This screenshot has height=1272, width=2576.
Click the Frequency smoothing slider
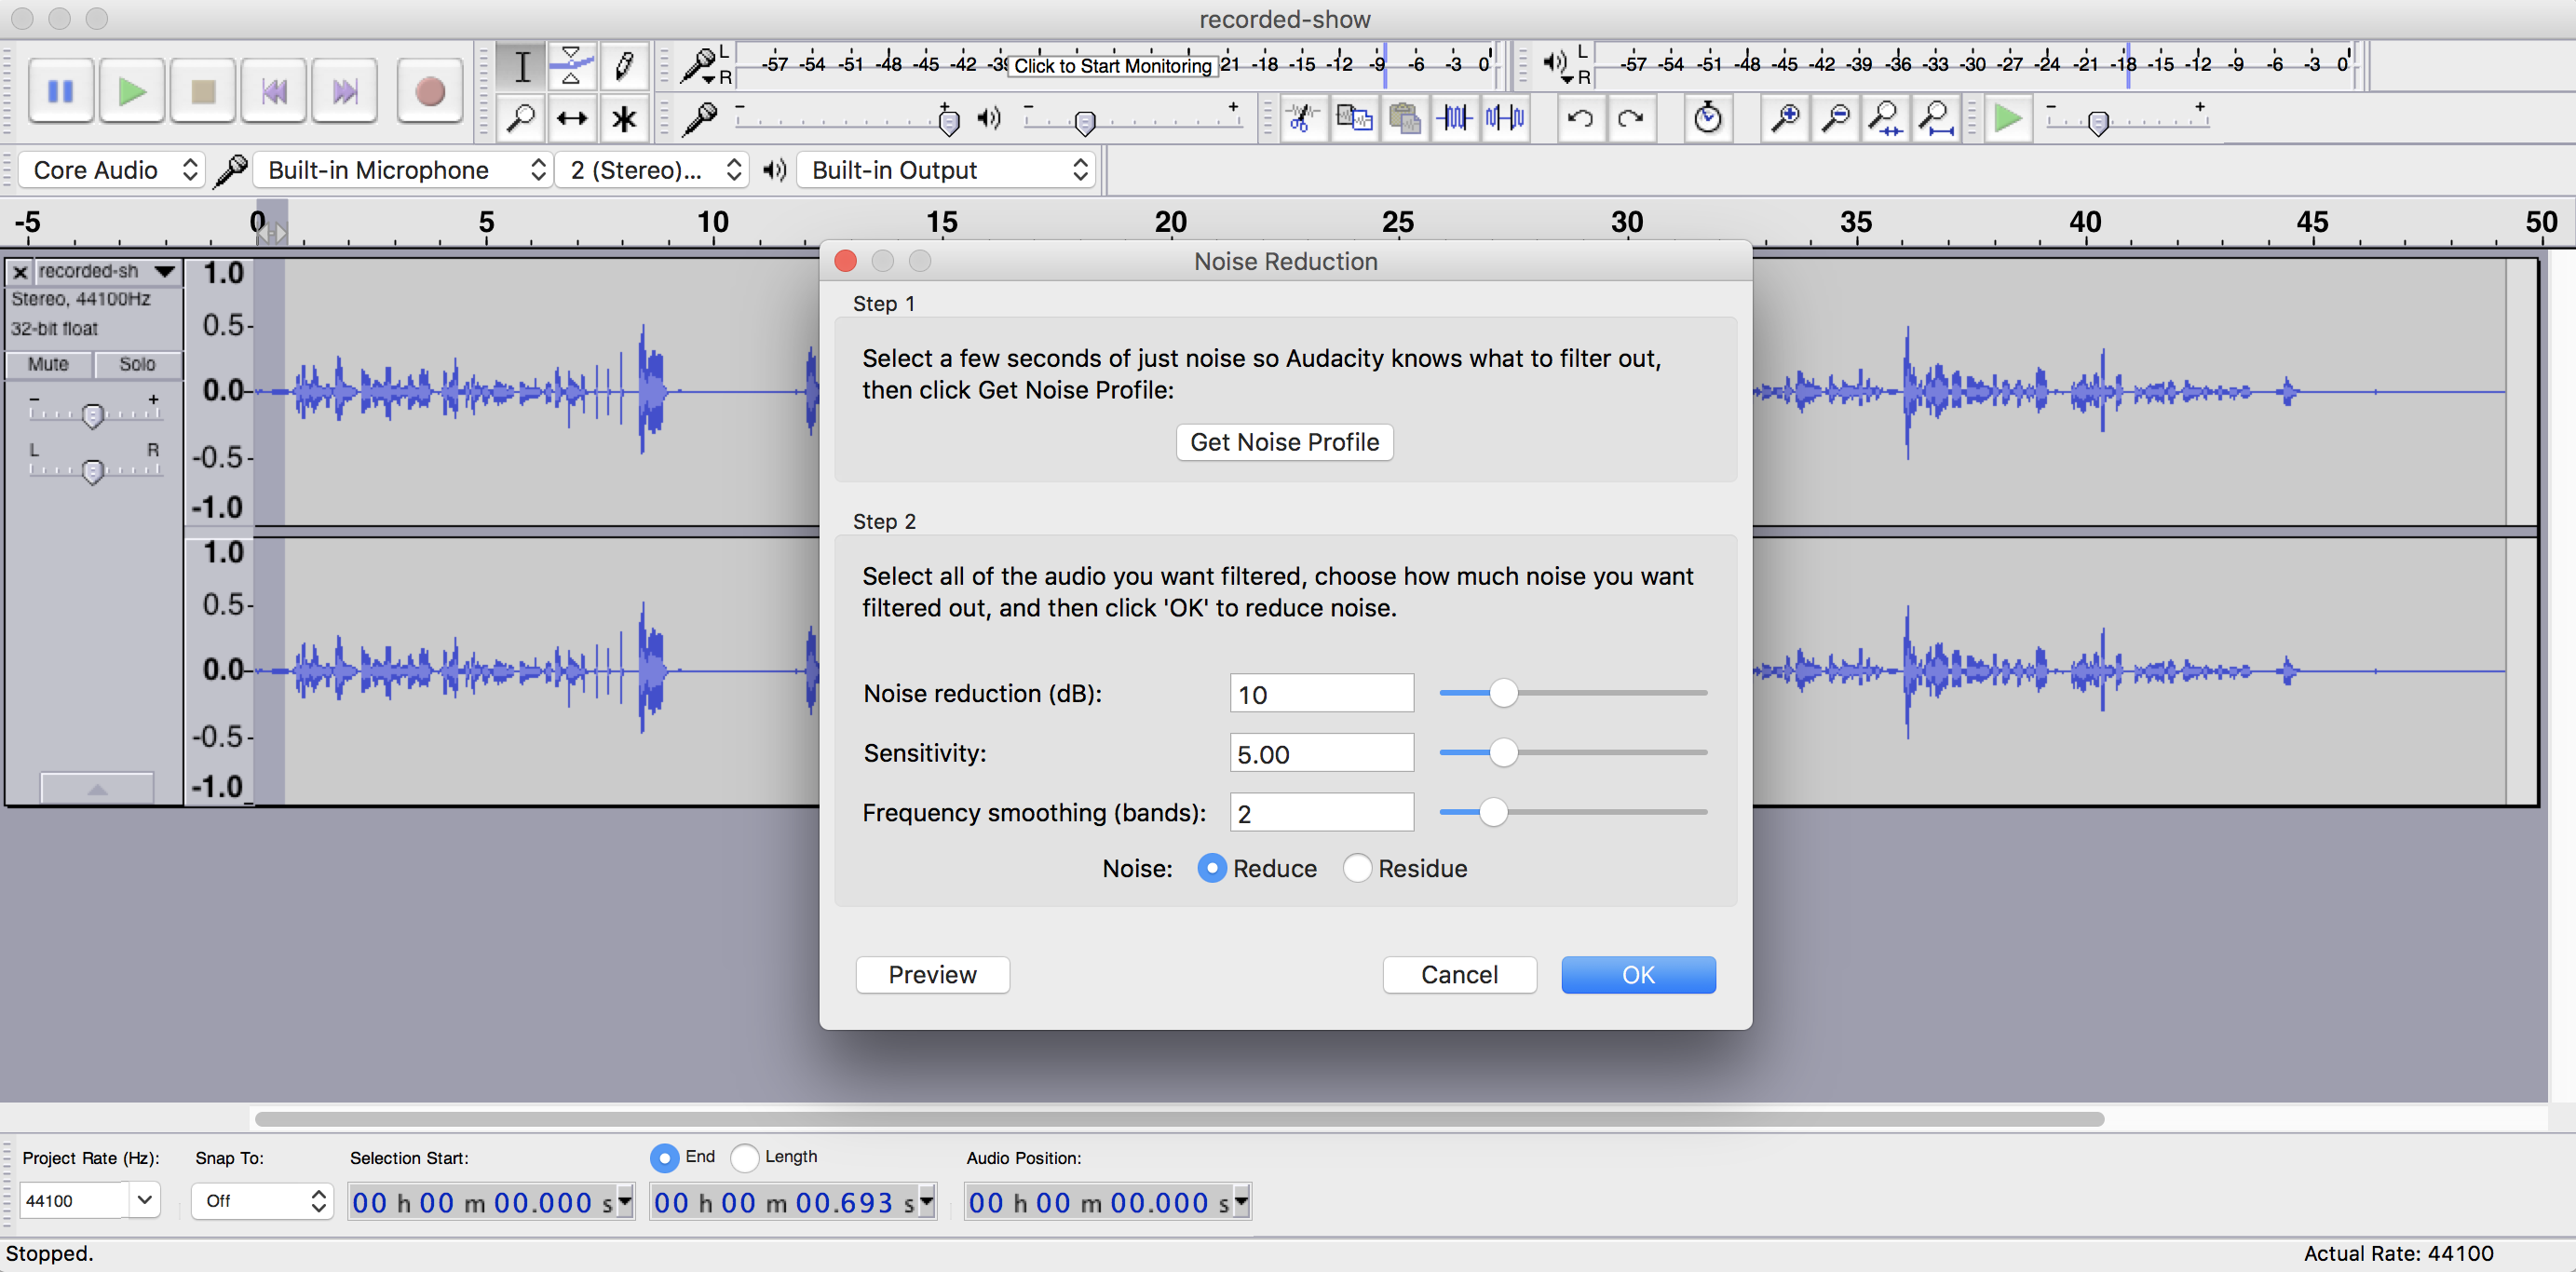(x=1573, y=811)
